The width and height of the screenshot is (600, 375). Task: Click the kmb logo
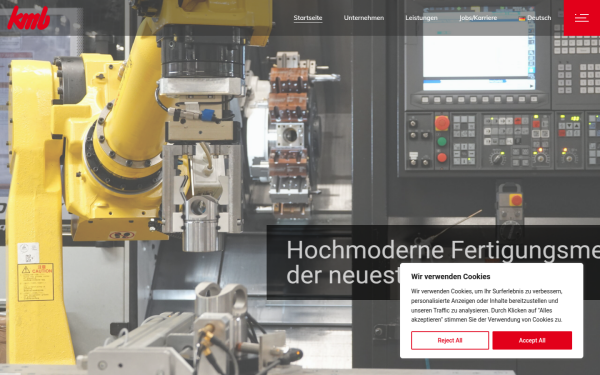[x=28, y=18]
